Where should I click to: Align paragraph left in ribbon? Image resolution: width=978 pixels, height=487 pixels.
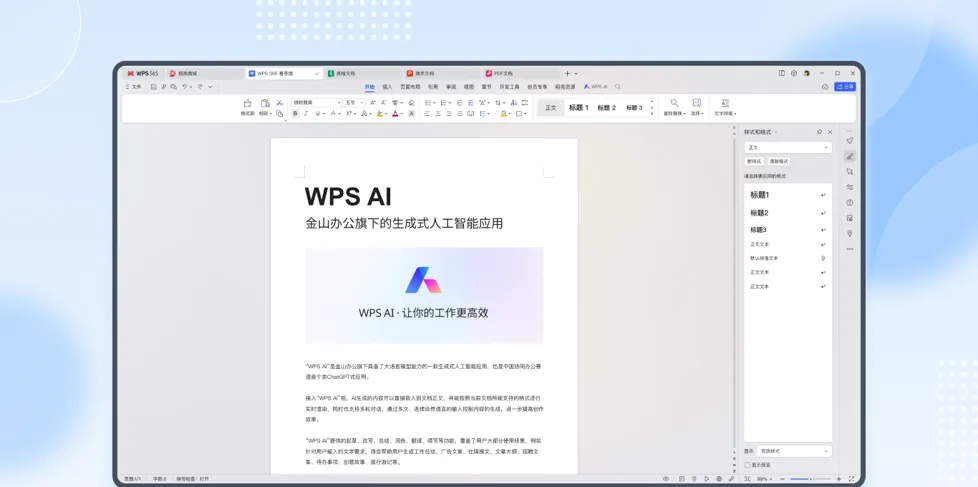[x=427, y=113]
